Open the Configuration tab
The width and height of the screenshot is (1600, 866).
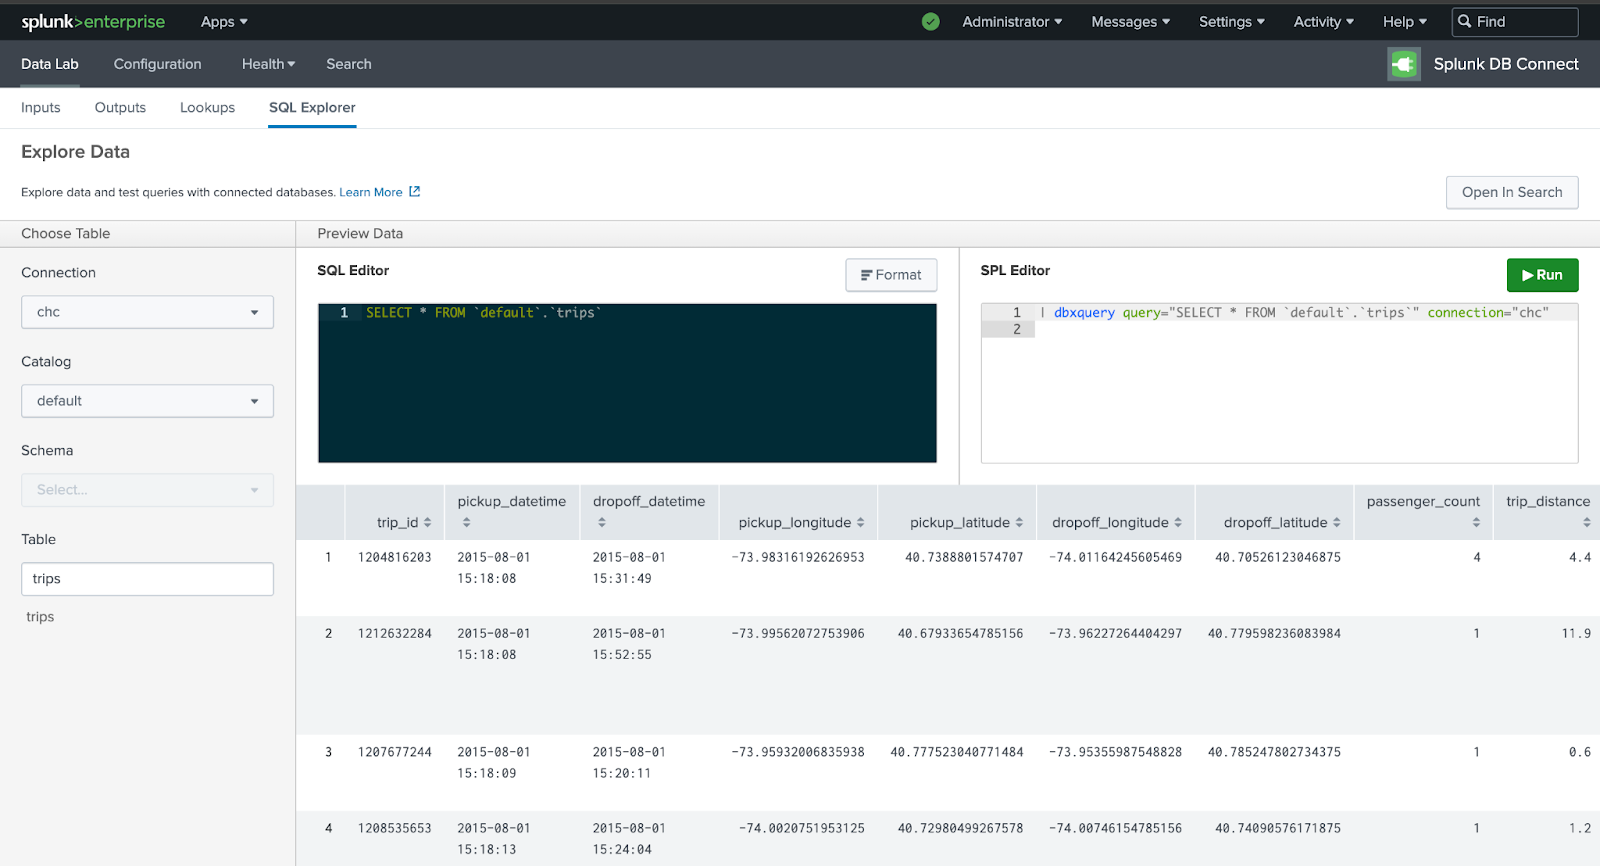pos(157,64)
